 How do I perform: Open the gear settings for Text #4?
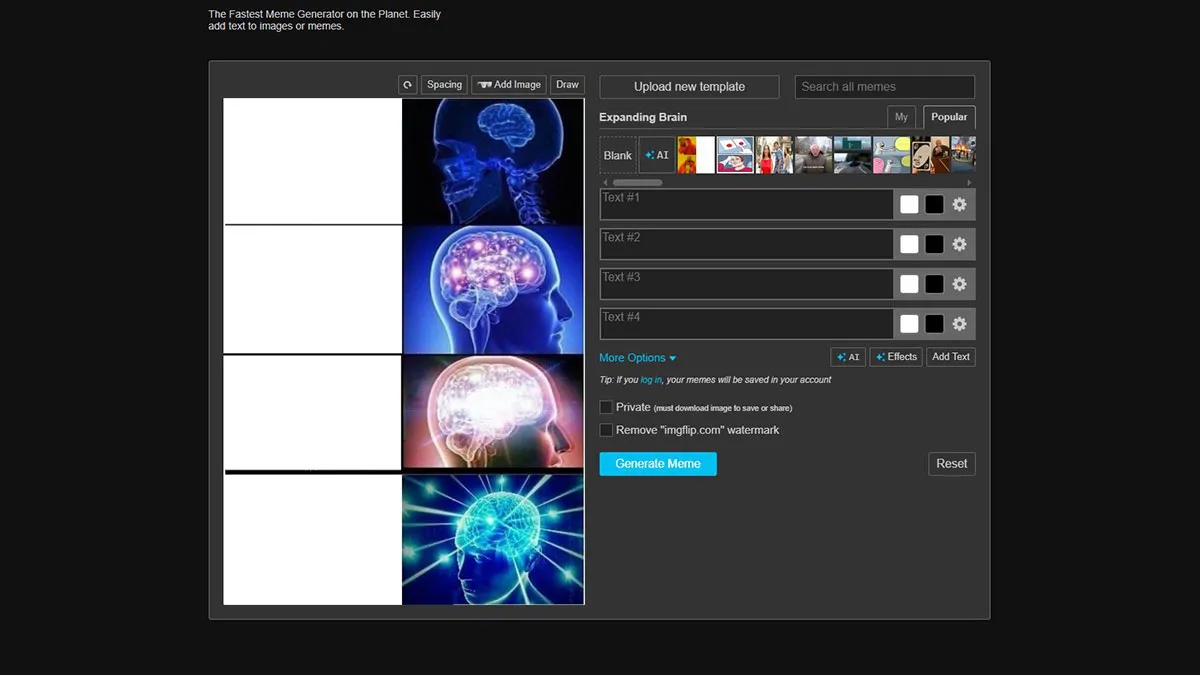click(960, 324)
